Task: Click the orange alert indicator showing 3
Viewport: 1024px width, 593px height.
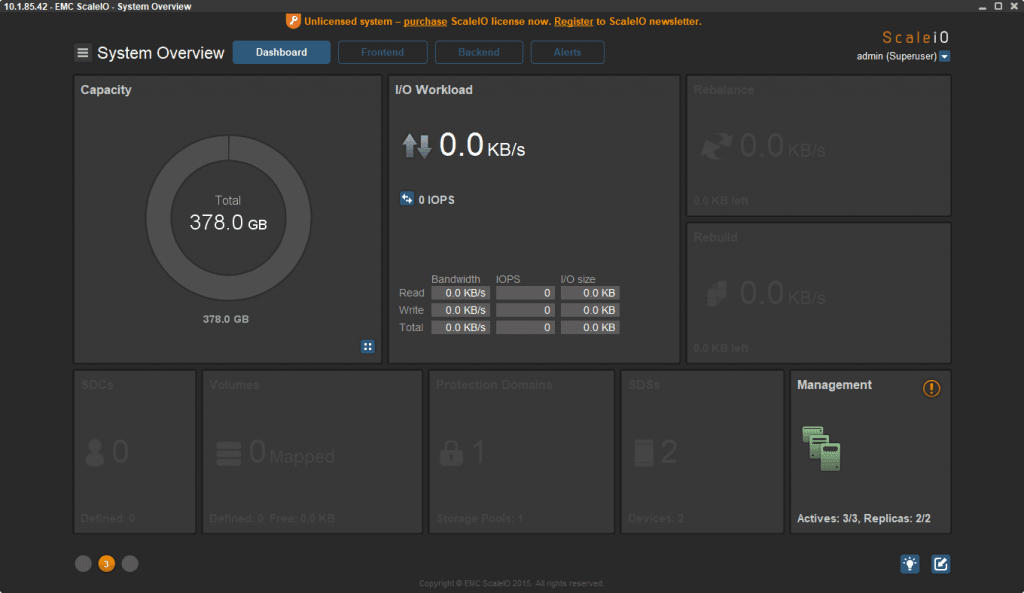Action: tap(106, 564)
